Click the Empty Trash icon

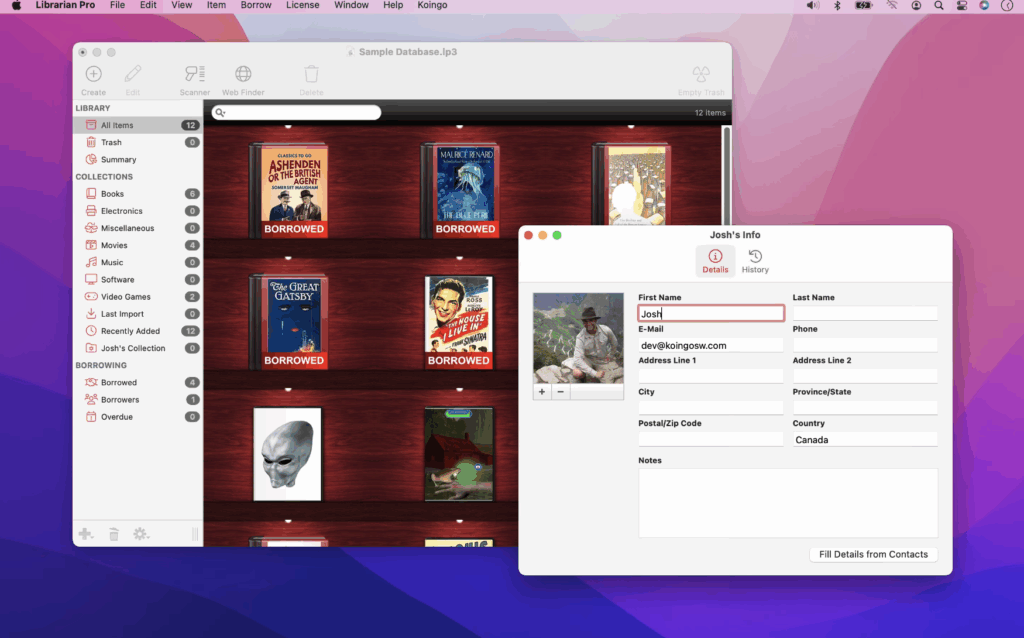[700, 73]
